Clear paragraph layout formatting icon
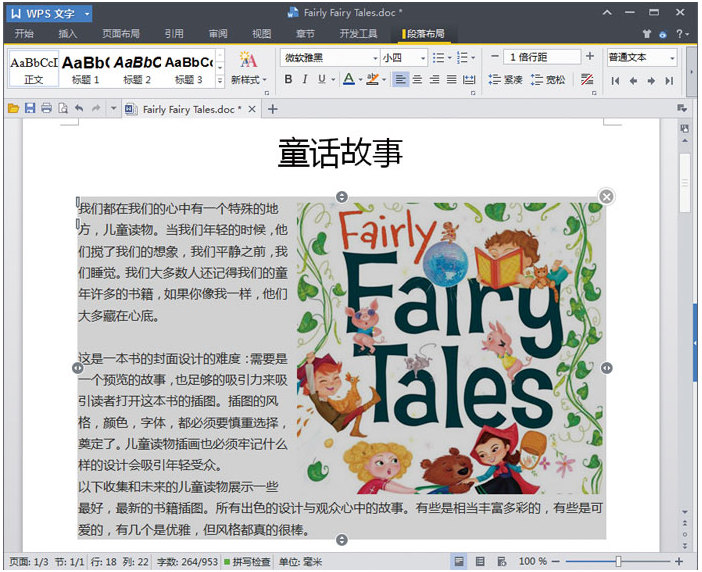The width and height of the screenshot is (702, 572). 586,80
